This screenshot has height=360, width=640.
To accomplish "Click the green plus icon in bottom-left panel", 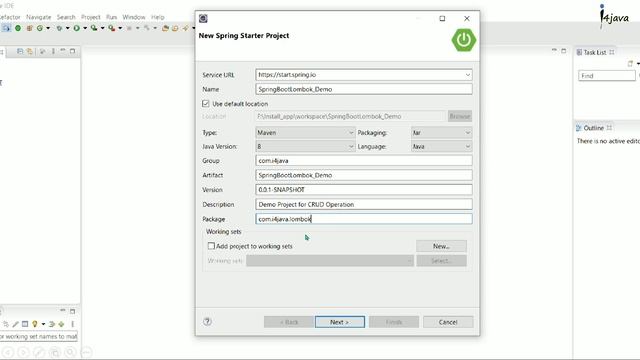I will click(x=61, y=324).
